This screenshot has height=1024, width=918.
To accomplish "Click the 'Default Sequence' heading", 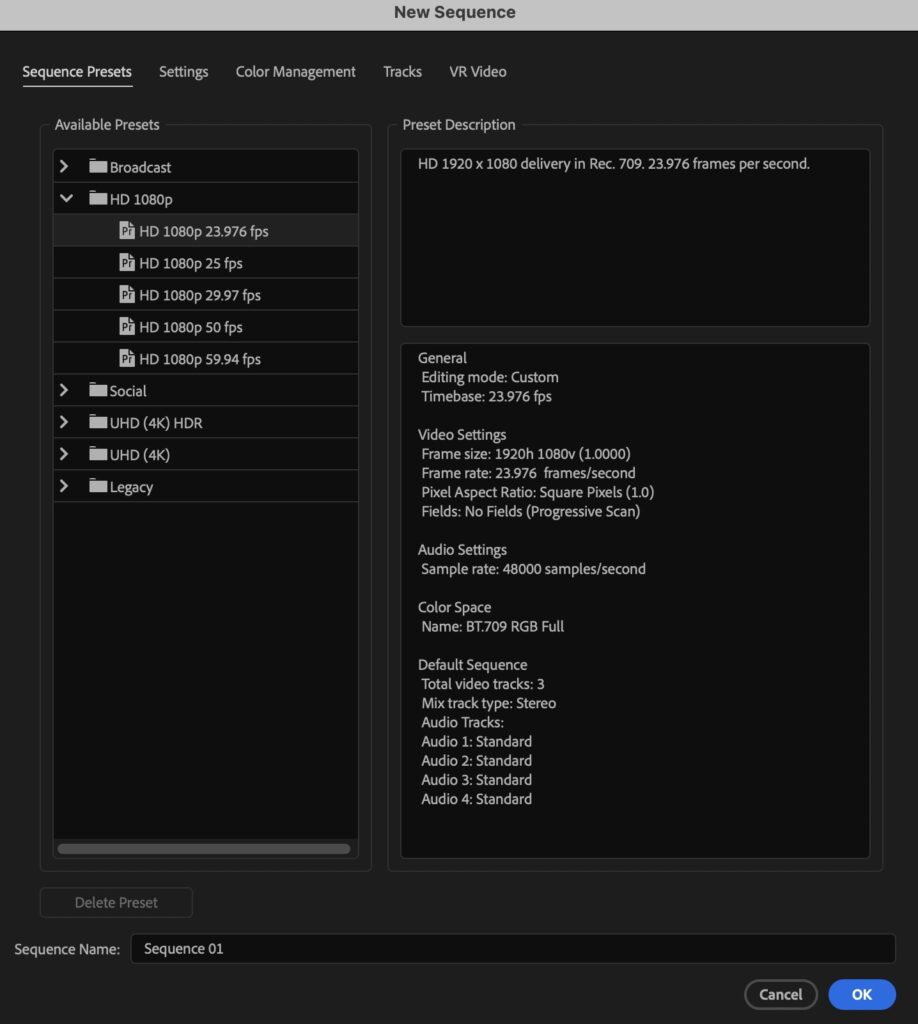I will click(473, 665).
